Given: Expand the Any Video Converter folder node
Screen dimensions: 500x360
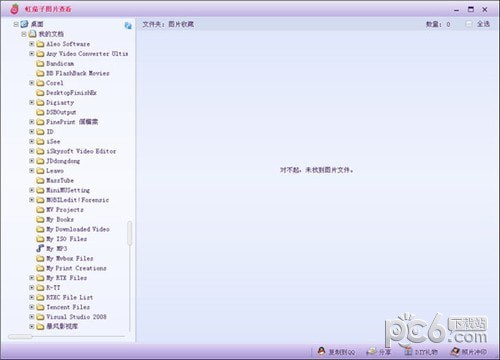Looking at the screenshot, I should [32, 53].
